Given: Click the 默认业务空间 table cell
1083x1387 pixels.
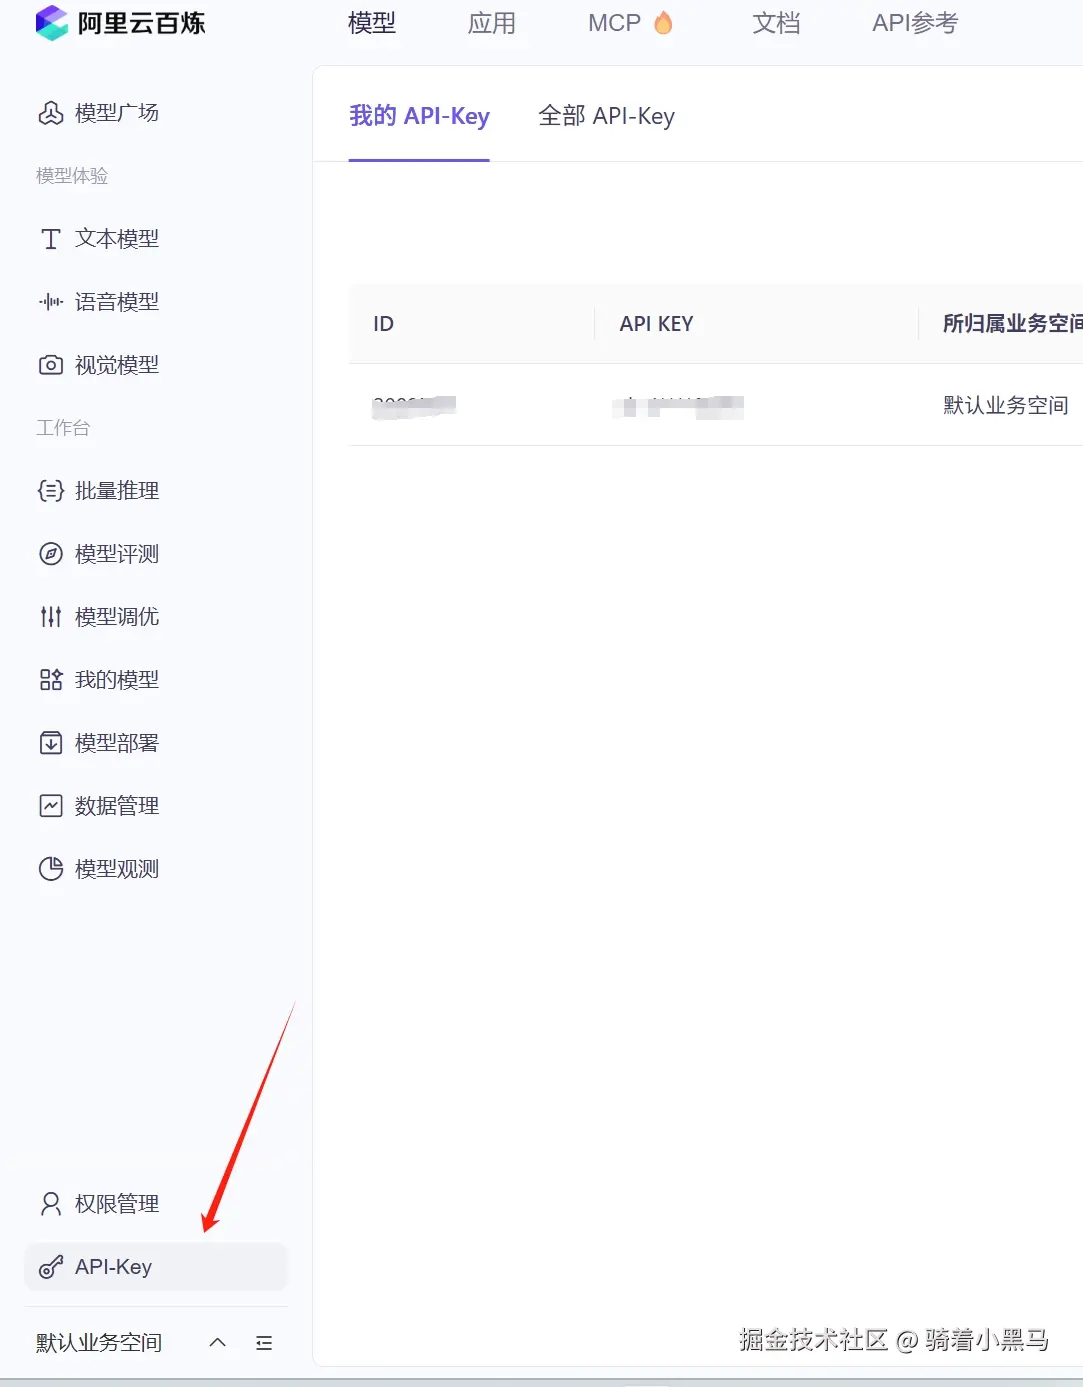Looking at the screenshot, I should [x=1006, y=405].
